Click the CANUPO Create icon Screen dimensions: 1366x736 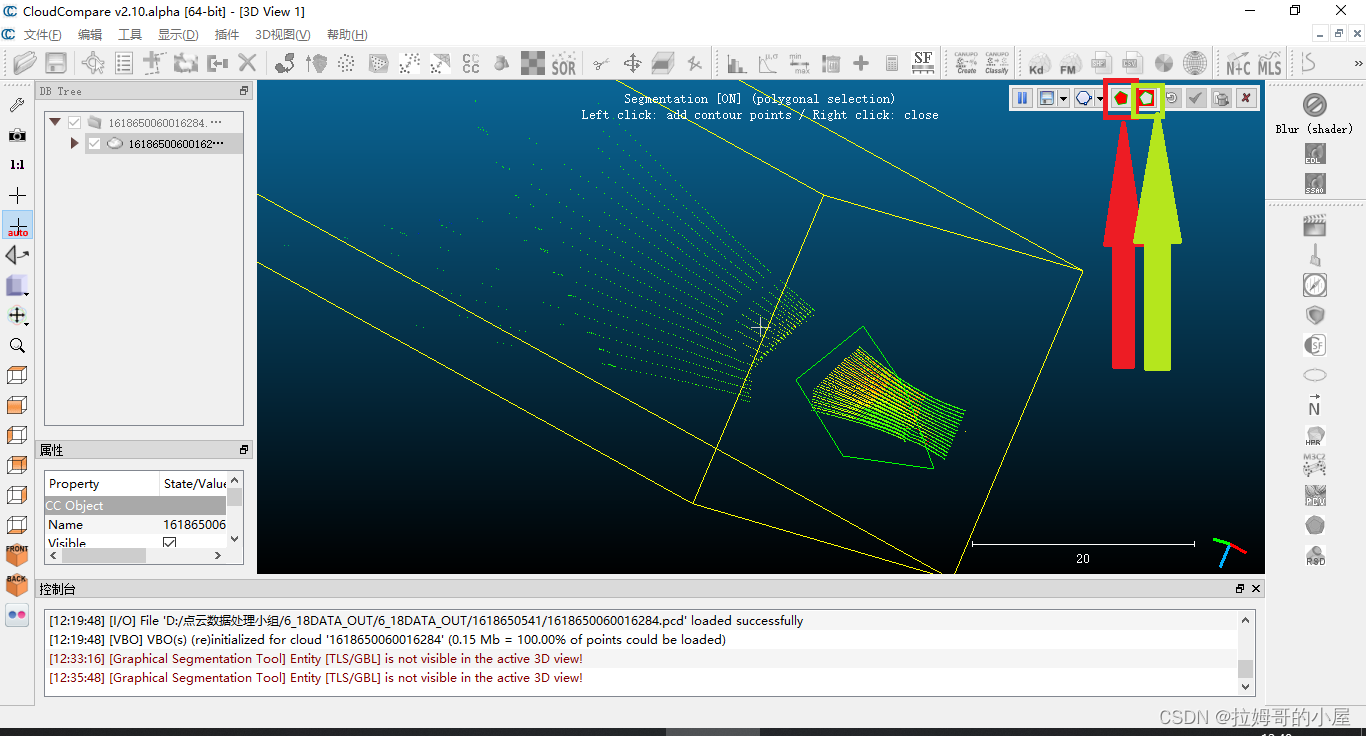966,63
